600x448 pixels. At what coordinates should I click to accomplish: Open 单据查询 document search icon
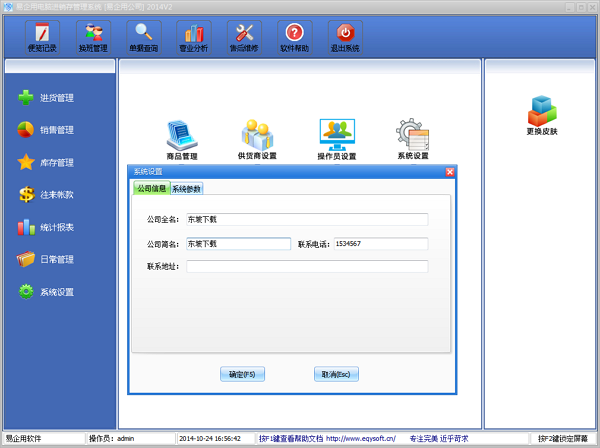pyautogui.click(x=143, y=37)
